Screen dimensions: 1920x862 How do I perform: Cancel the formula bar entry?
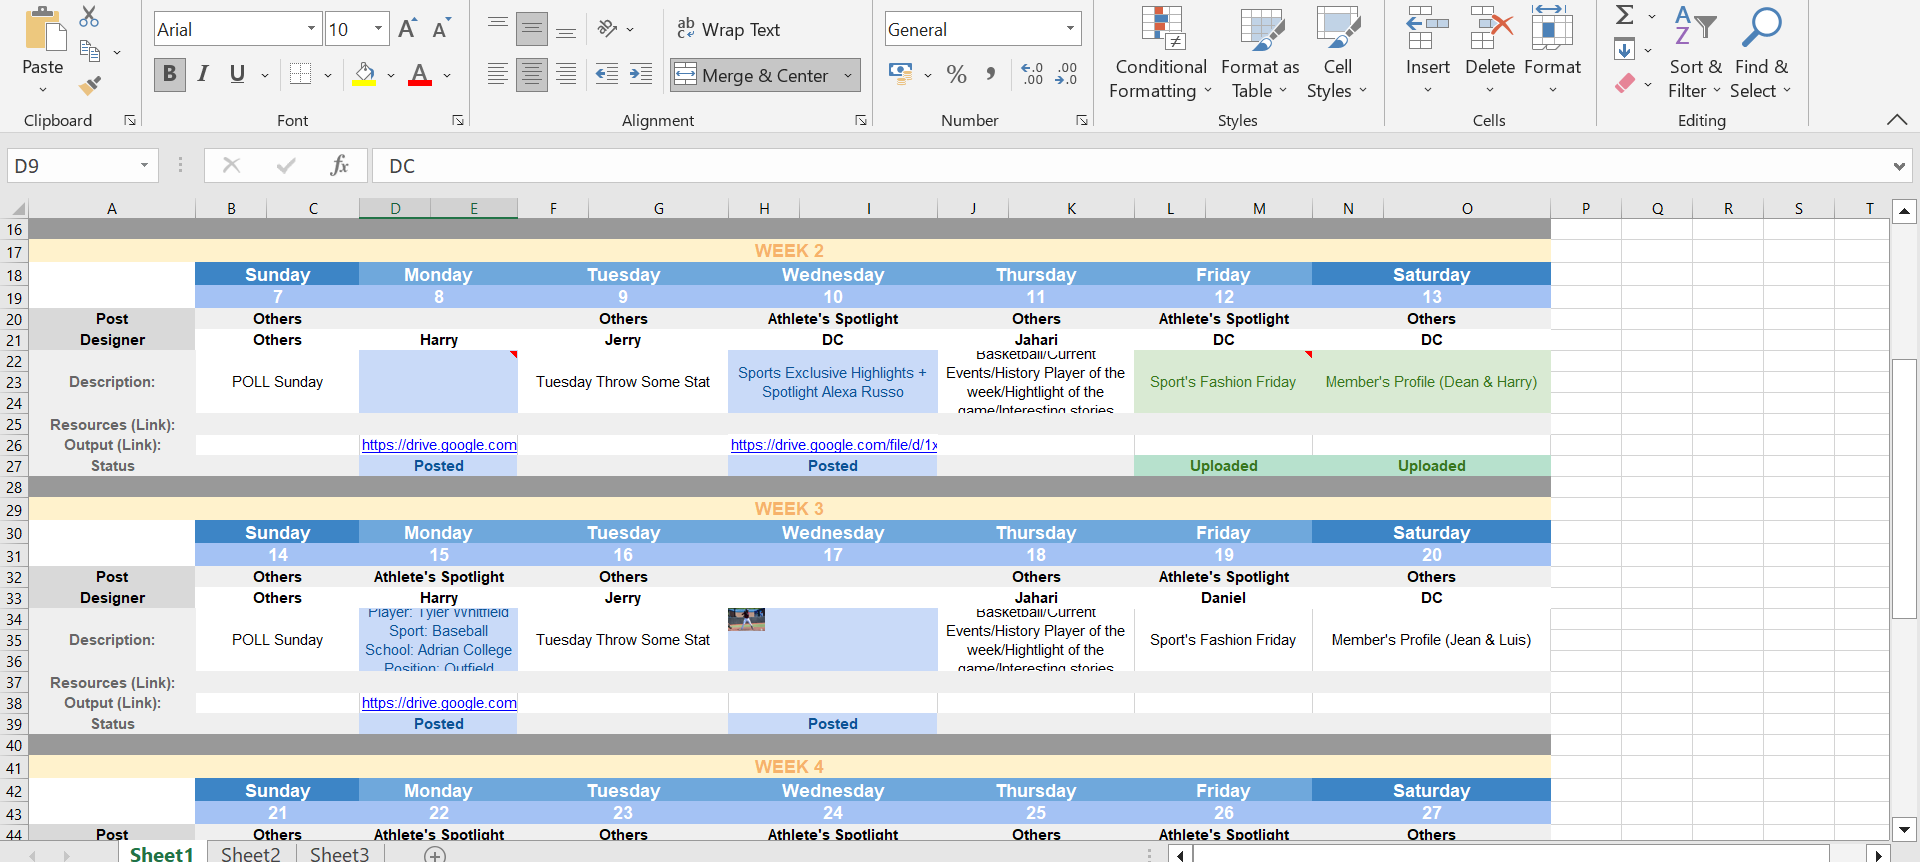(x=231, y=166)
